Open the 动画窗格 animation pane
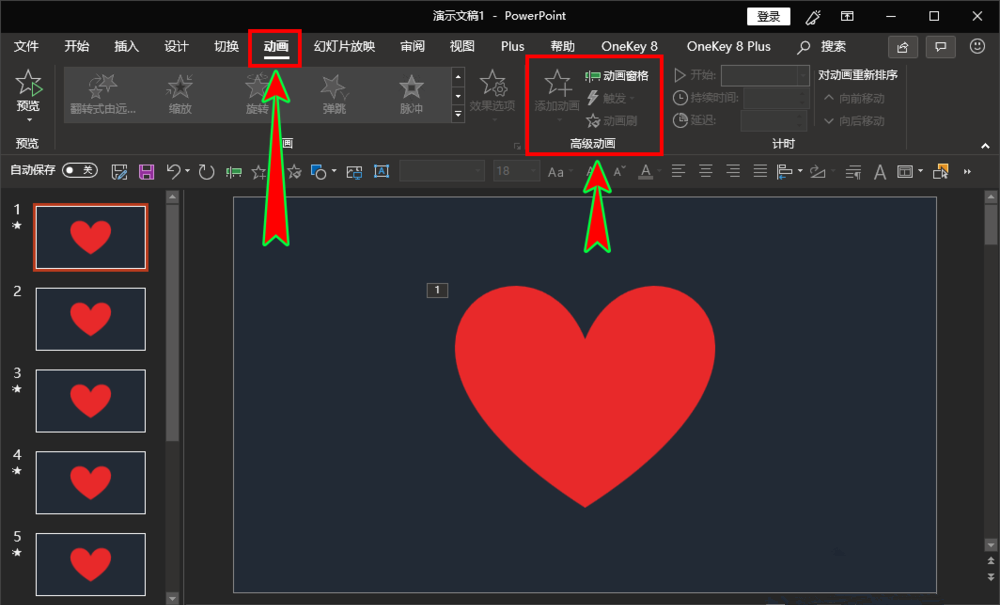 pos(617,76)
